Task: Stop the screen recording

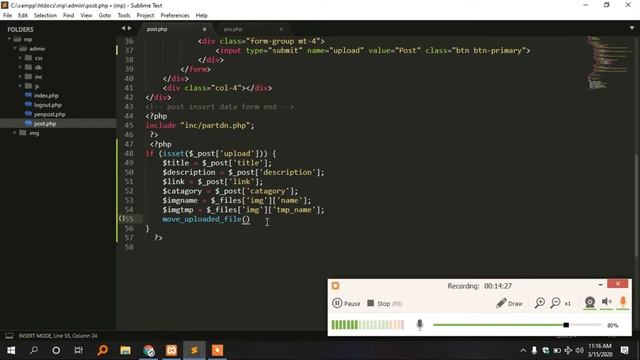Action: pyautogui.click(x=384, y=303)
